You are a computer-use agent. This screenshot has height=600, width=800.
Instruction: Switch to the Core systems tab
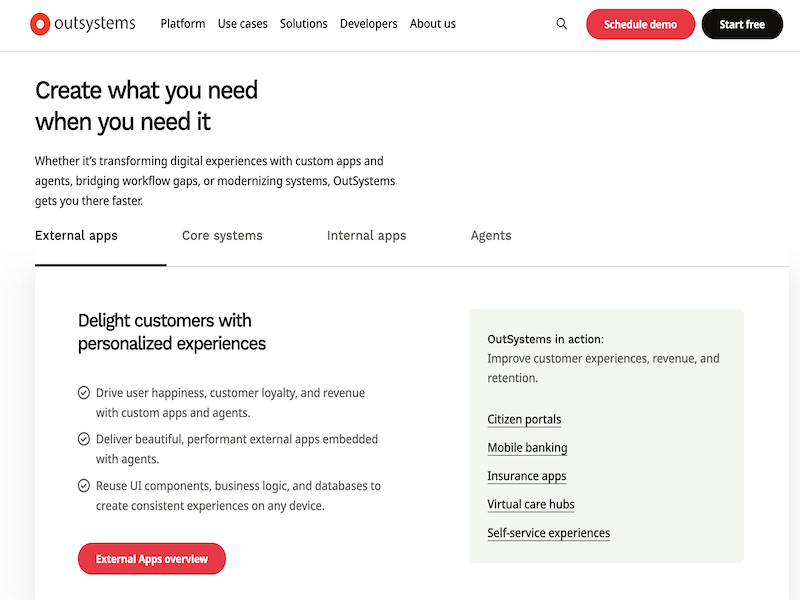pos(222,235)
